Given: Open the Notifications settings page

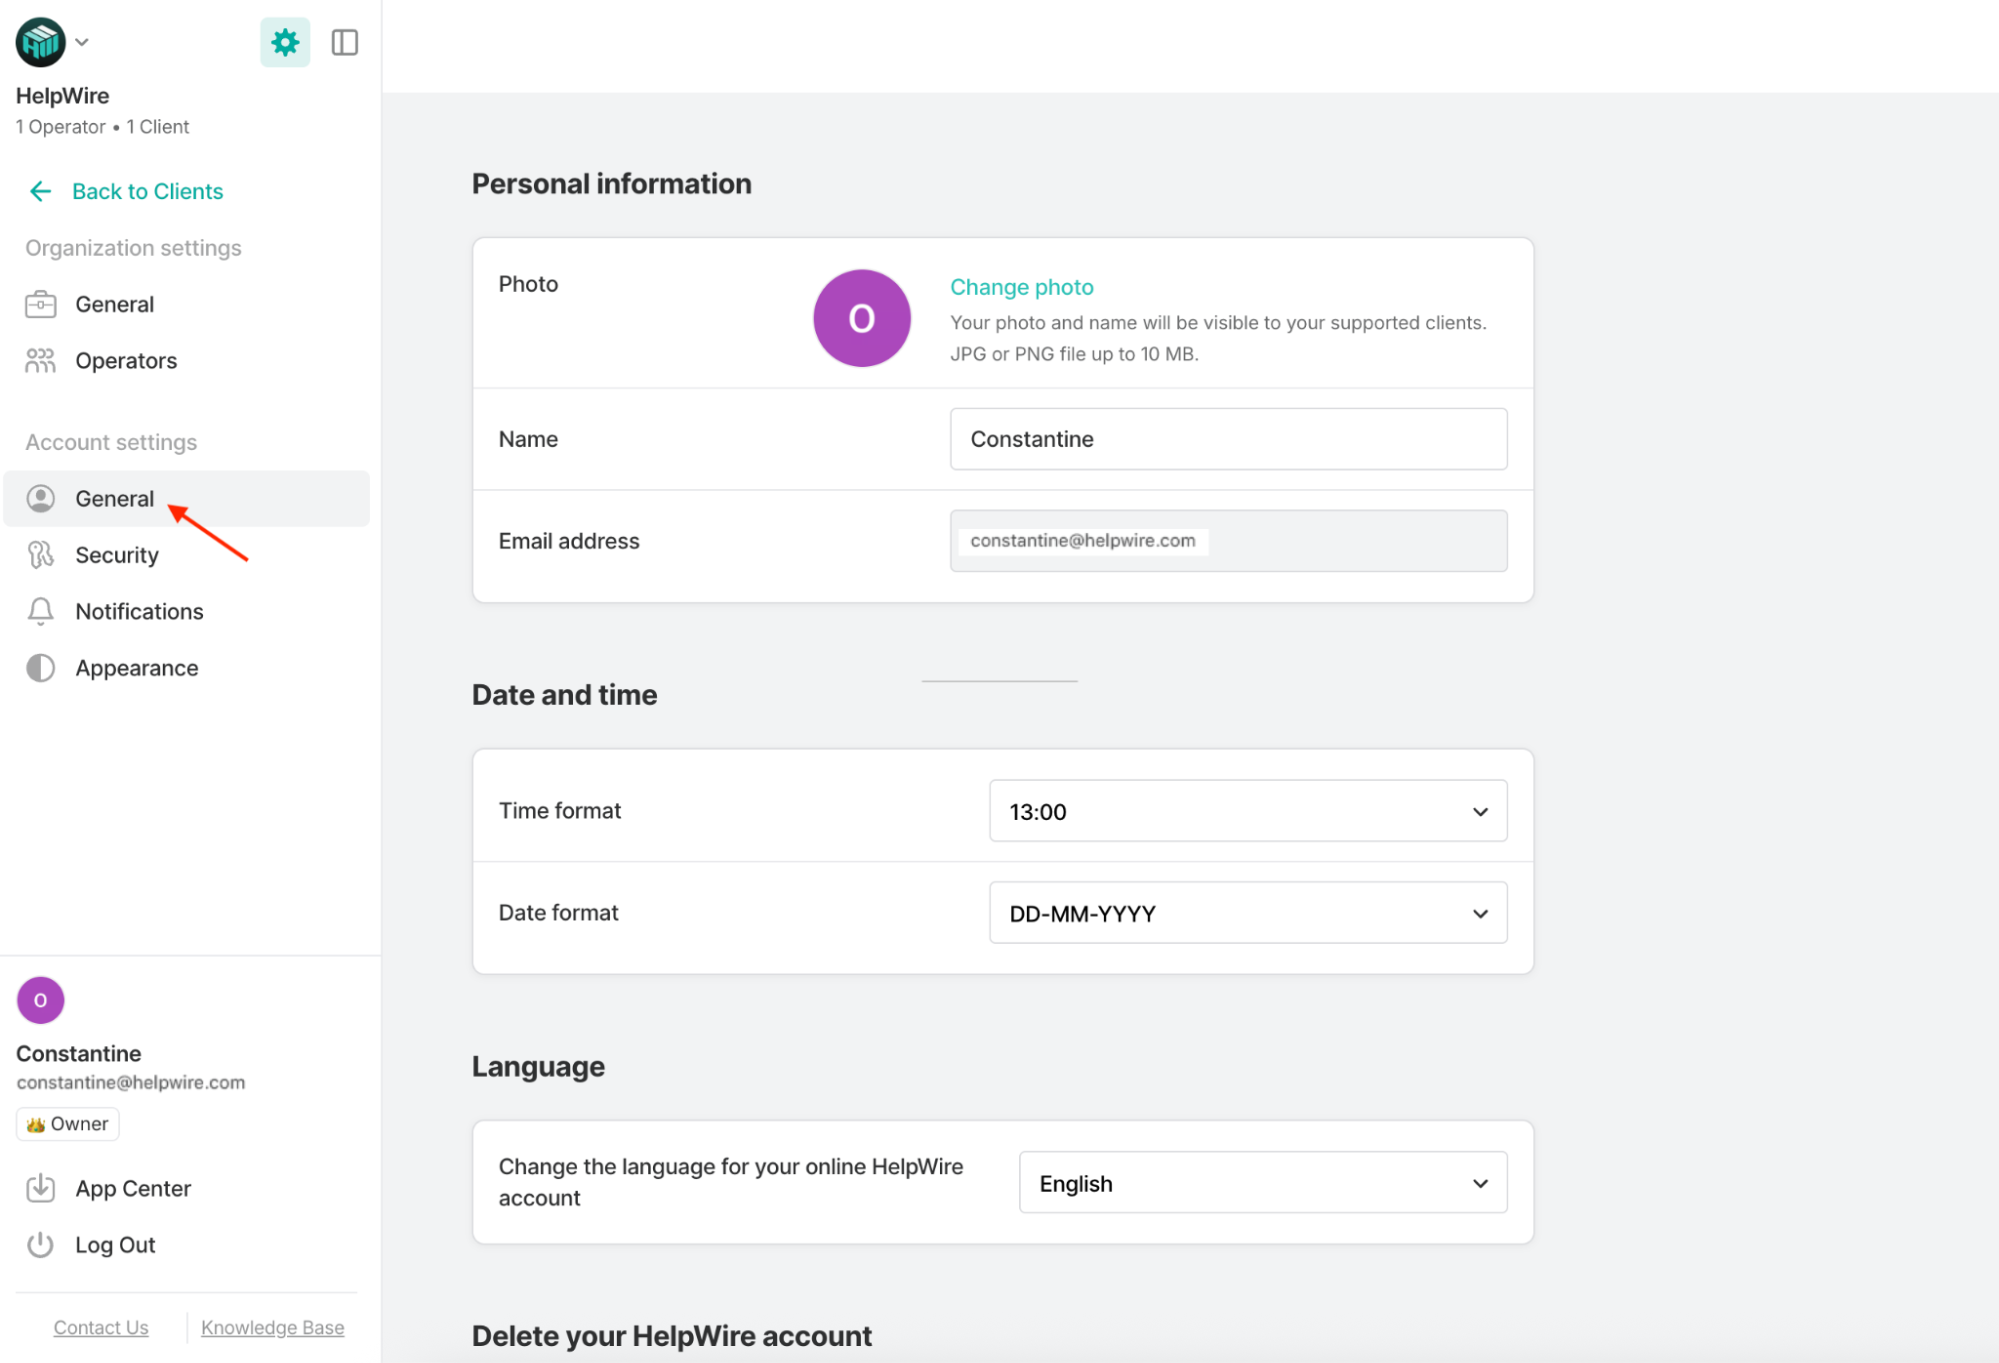Looking at the screenshot, I should pyautogui.click(x=139, y=611).
